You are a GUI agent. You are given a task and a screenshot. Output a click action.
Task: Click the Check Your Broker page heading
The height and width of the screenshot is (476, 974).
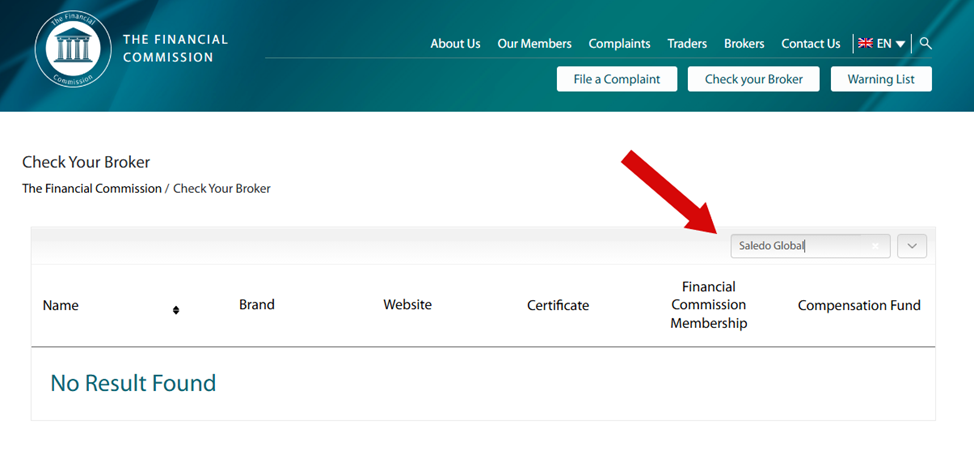[x=86, y=162]
